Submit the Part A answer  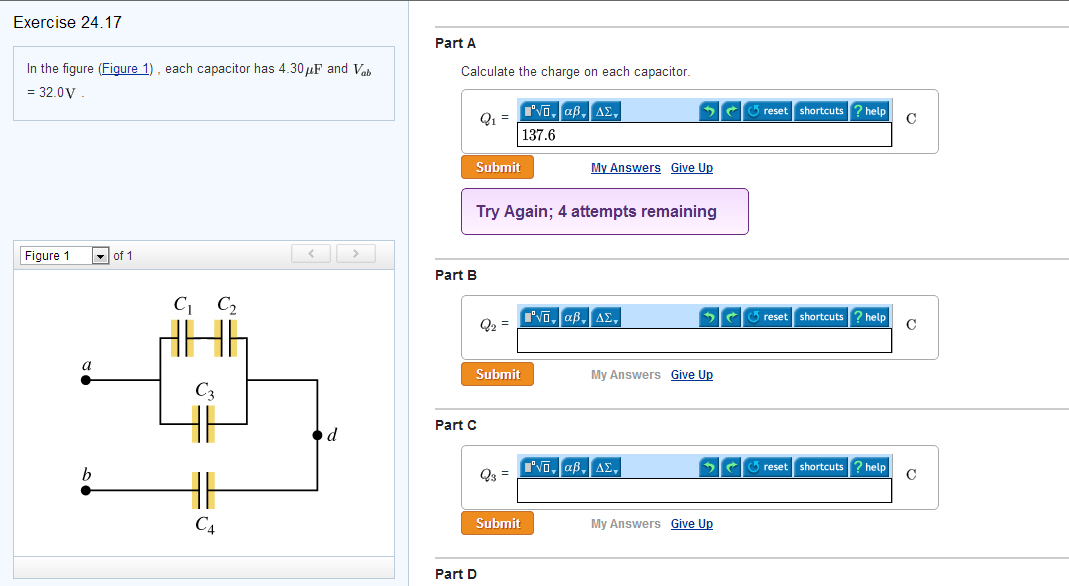(498, 168)
